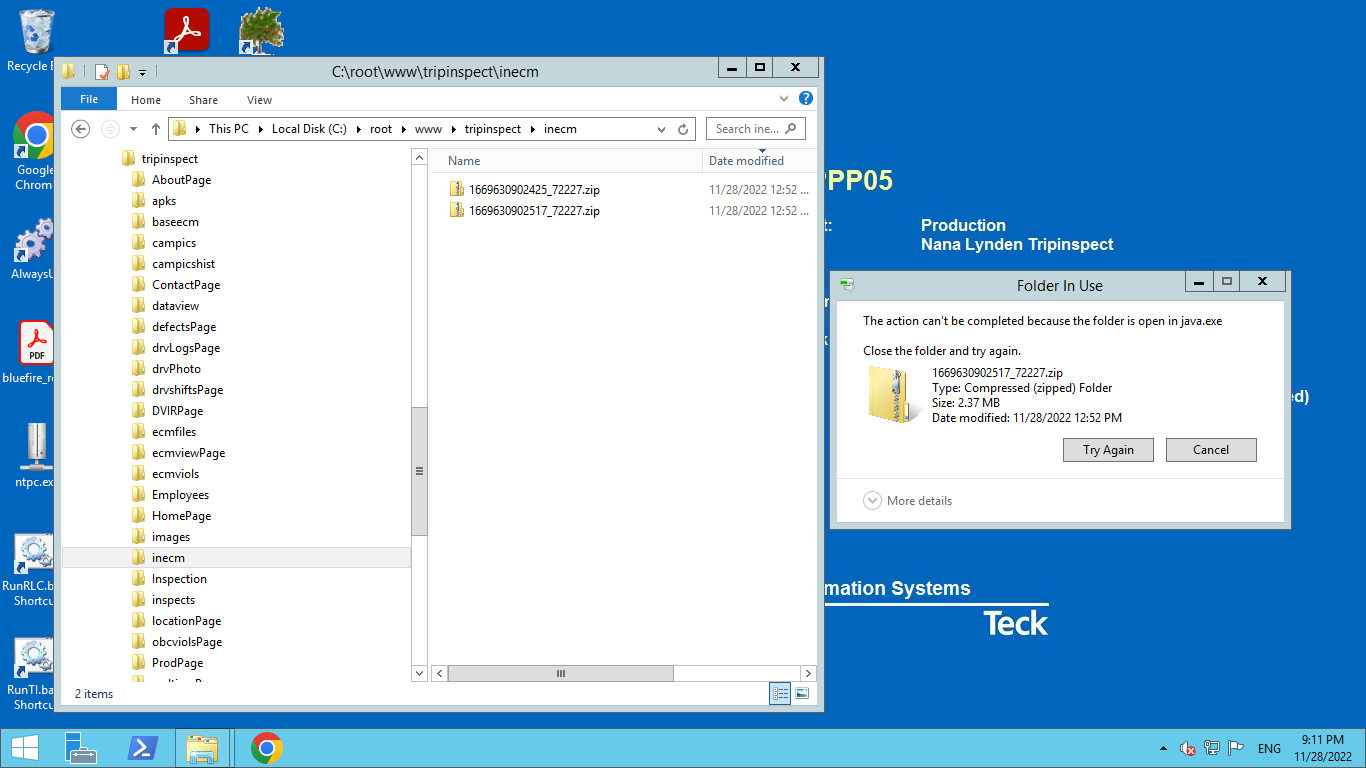Viewport: 1366px width, 768px height.
Task: Open Server Manager from the taskbar
Action: coord(80,748)
